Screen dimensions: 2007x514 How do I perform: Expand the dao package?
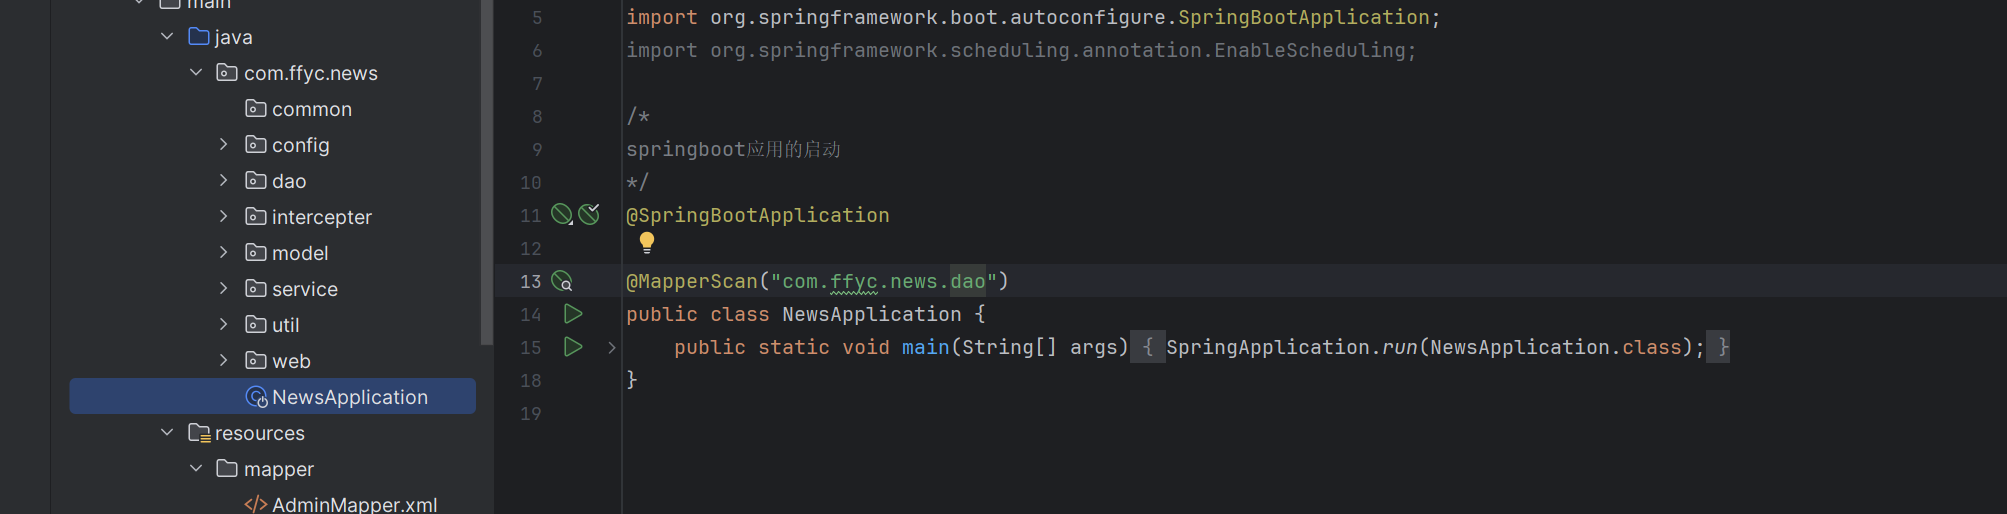(224, 181)
